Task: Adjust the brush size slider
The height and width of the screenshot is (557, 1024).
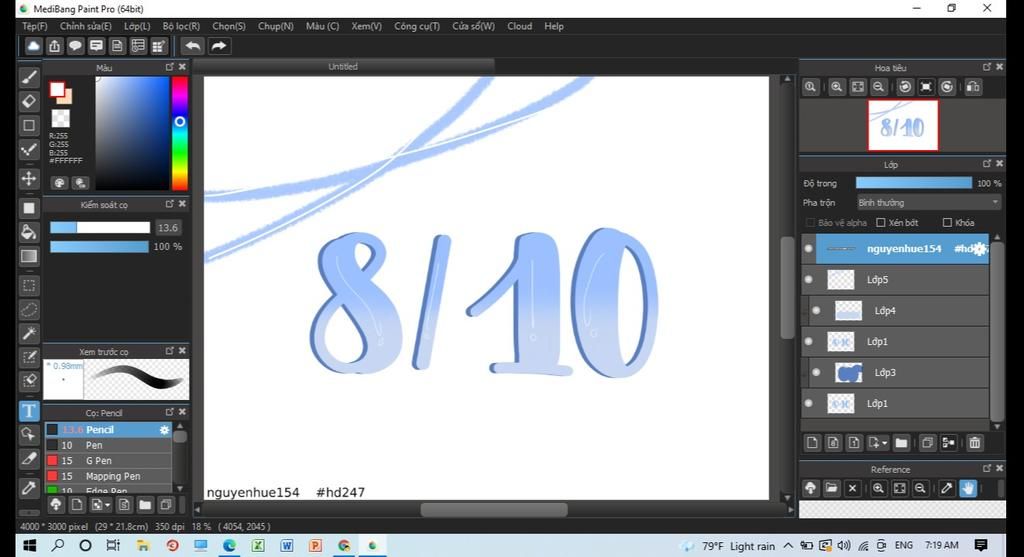Action: pos(100,227)
